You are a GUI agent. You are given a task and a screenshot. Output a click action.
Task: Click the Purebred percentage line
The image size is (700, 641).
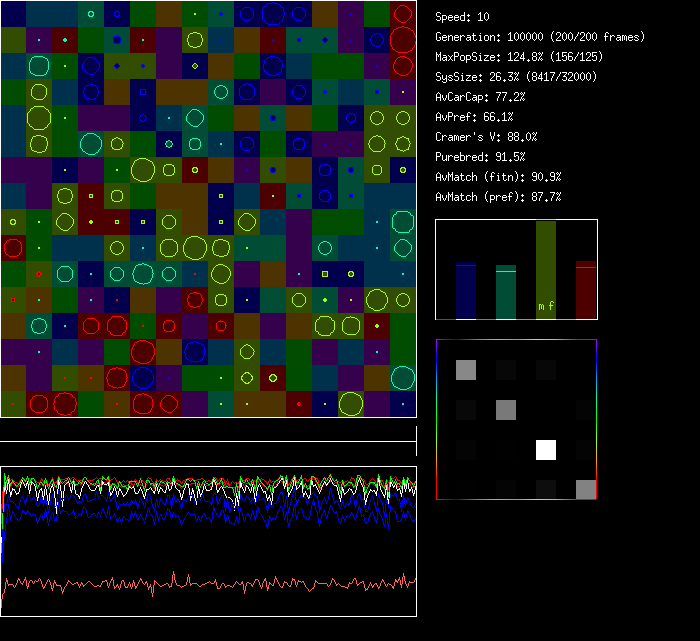point(481,157)
